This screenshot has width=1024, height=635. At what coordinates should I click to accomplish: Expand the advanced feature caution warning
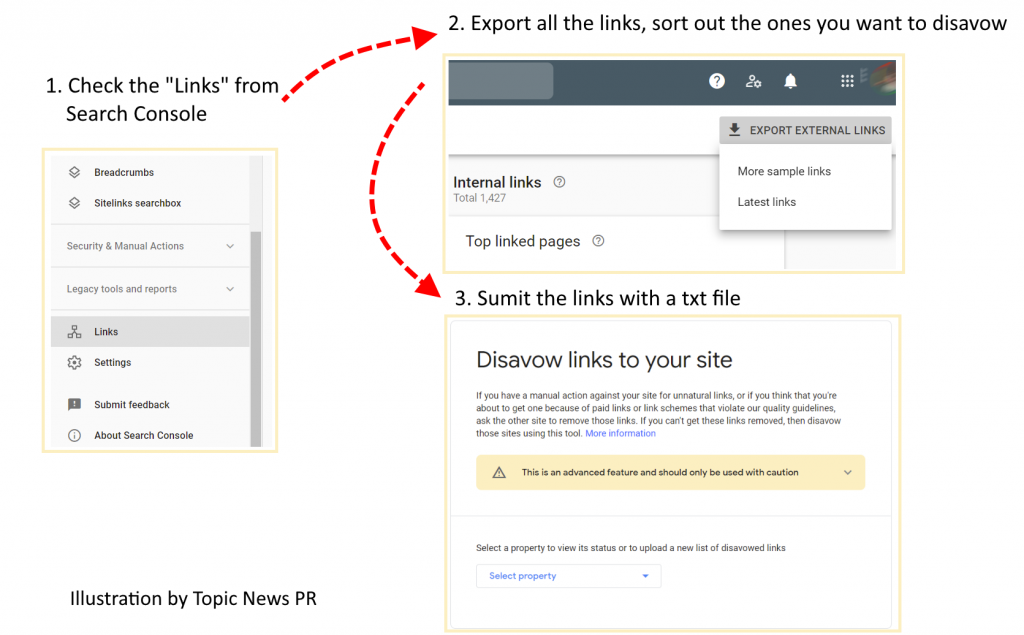pyautogui.click(x=670, y=472)
